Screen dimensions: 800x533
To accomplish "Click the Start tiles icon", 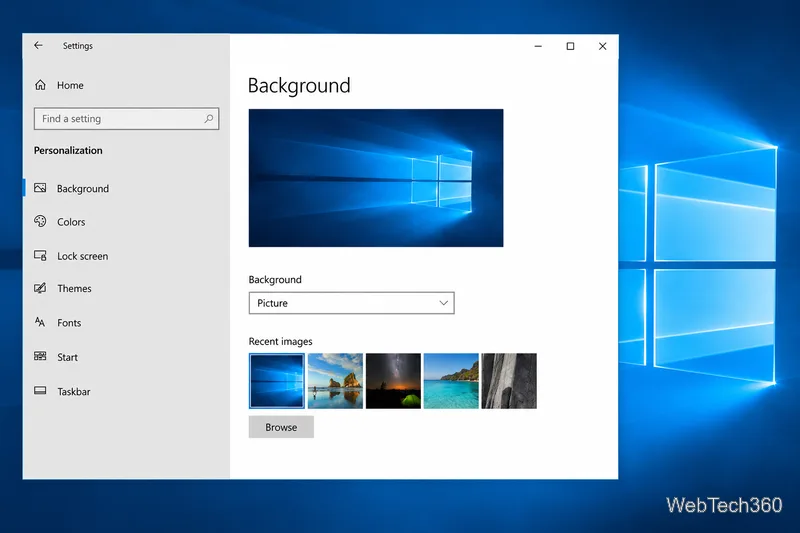I will (40, 357).
